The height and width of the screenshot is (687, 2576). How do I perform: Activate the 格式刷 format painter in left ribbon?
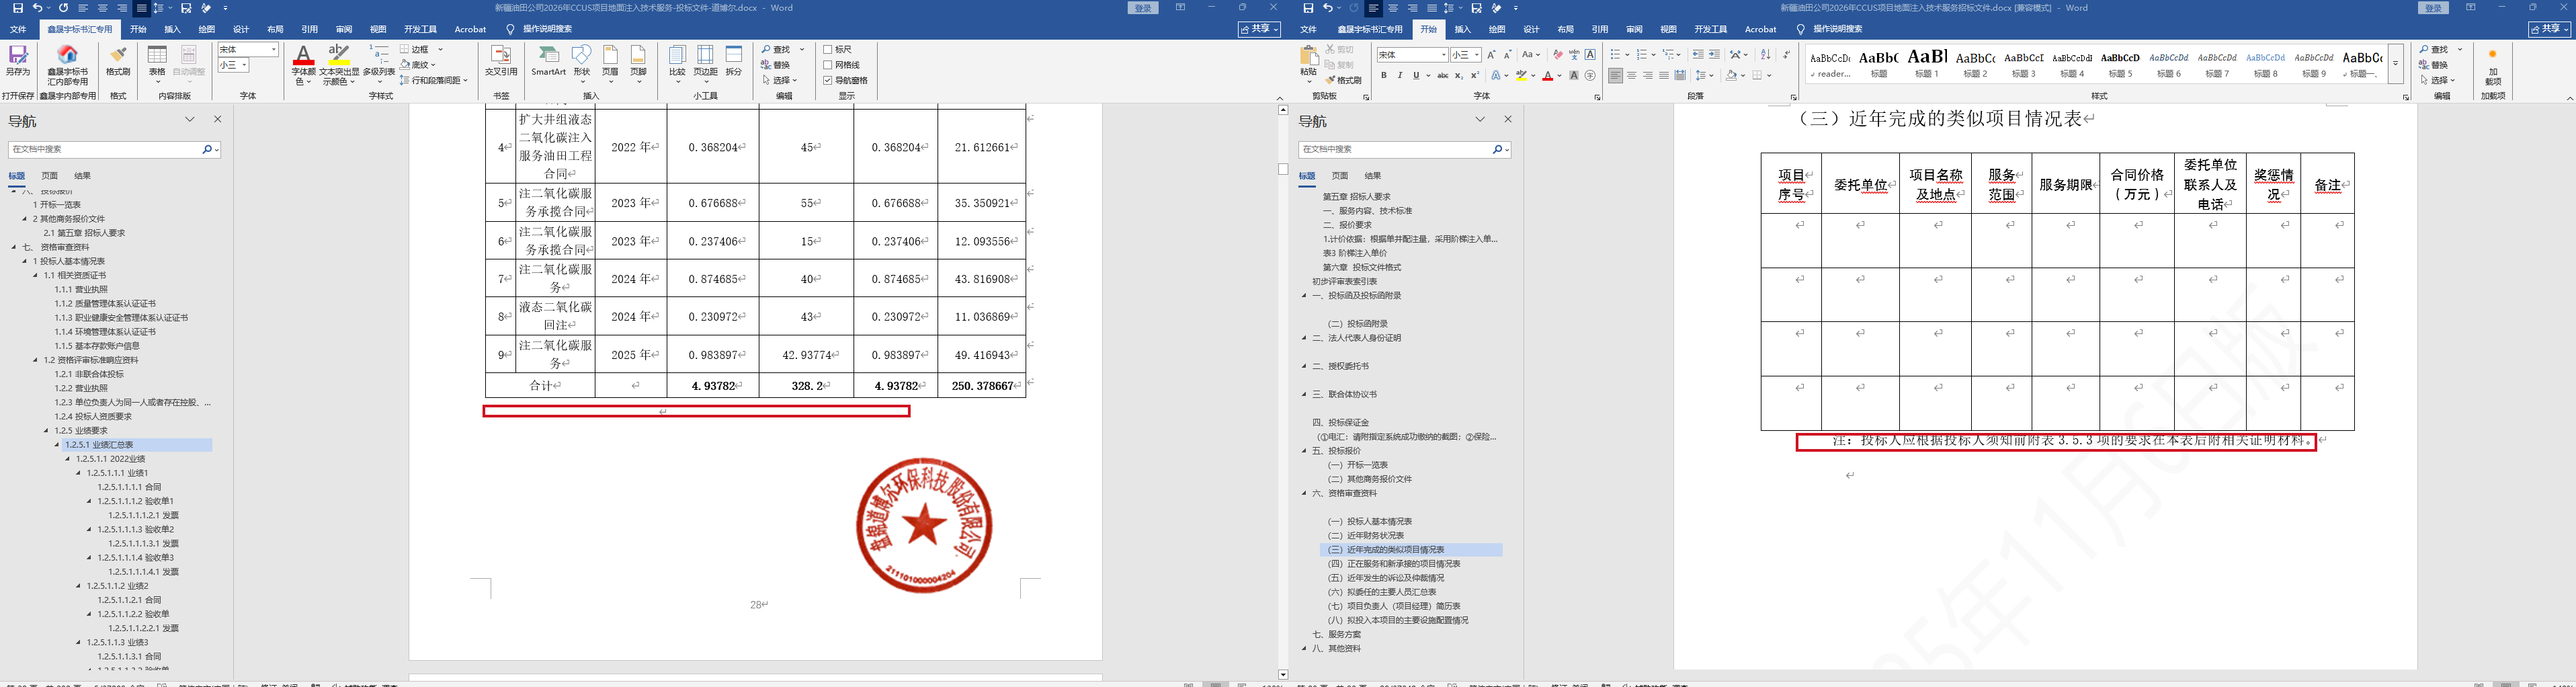coord(118,60)
